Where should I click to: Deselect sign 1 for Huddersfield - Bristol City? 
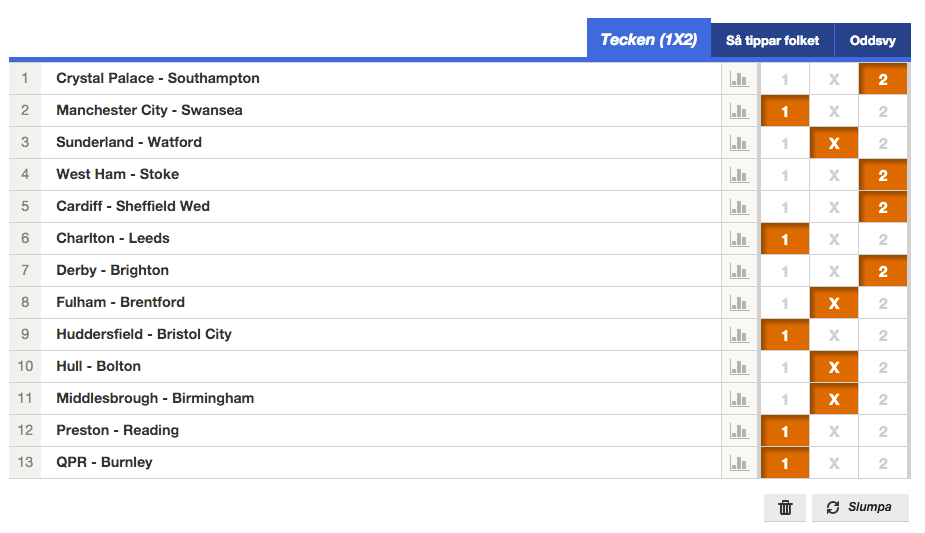coord(785,335)
